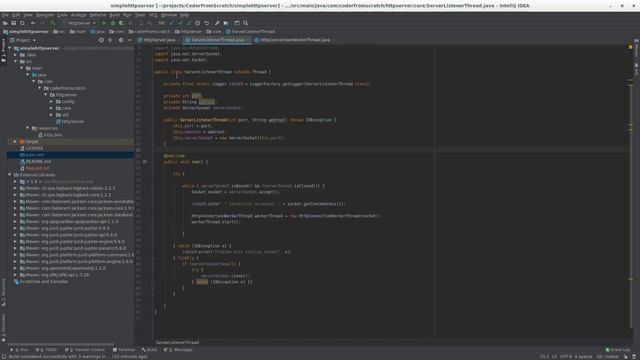Open the TODO tool window
The width and height of the screenshot is (640, 360).
pyautogui.click(x=46, y=350)
